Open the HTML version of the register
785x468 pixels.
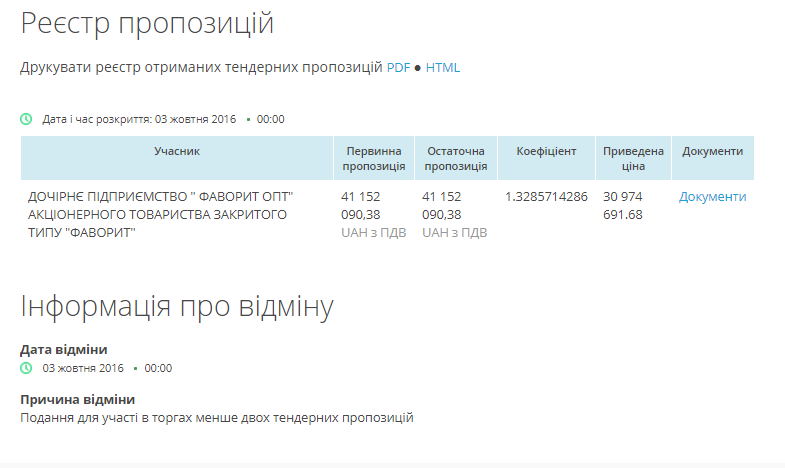(443, 68)
